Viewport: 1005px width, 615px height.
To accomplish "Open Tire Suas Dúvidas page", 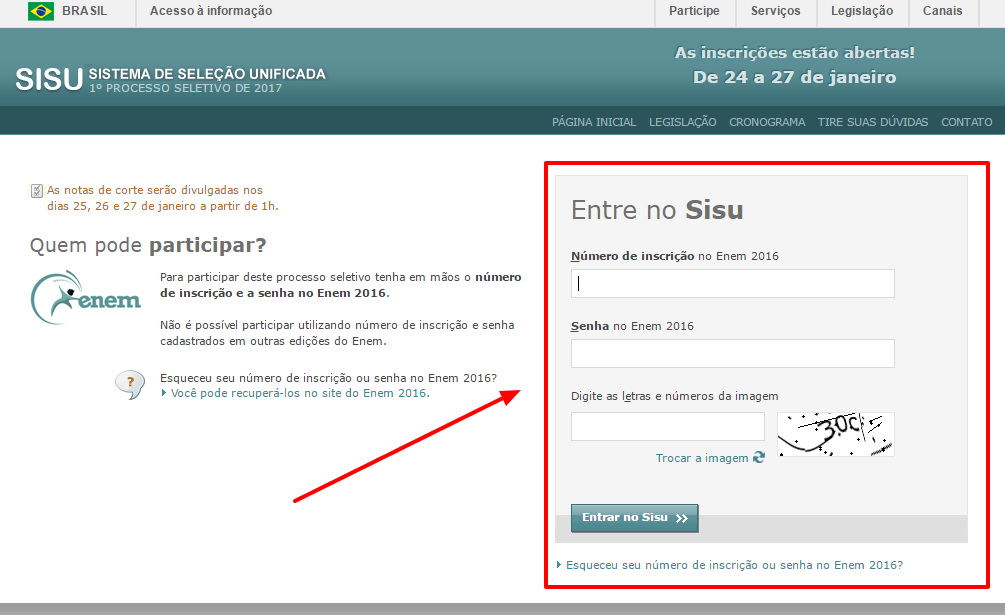I will [x=872, y=122].
